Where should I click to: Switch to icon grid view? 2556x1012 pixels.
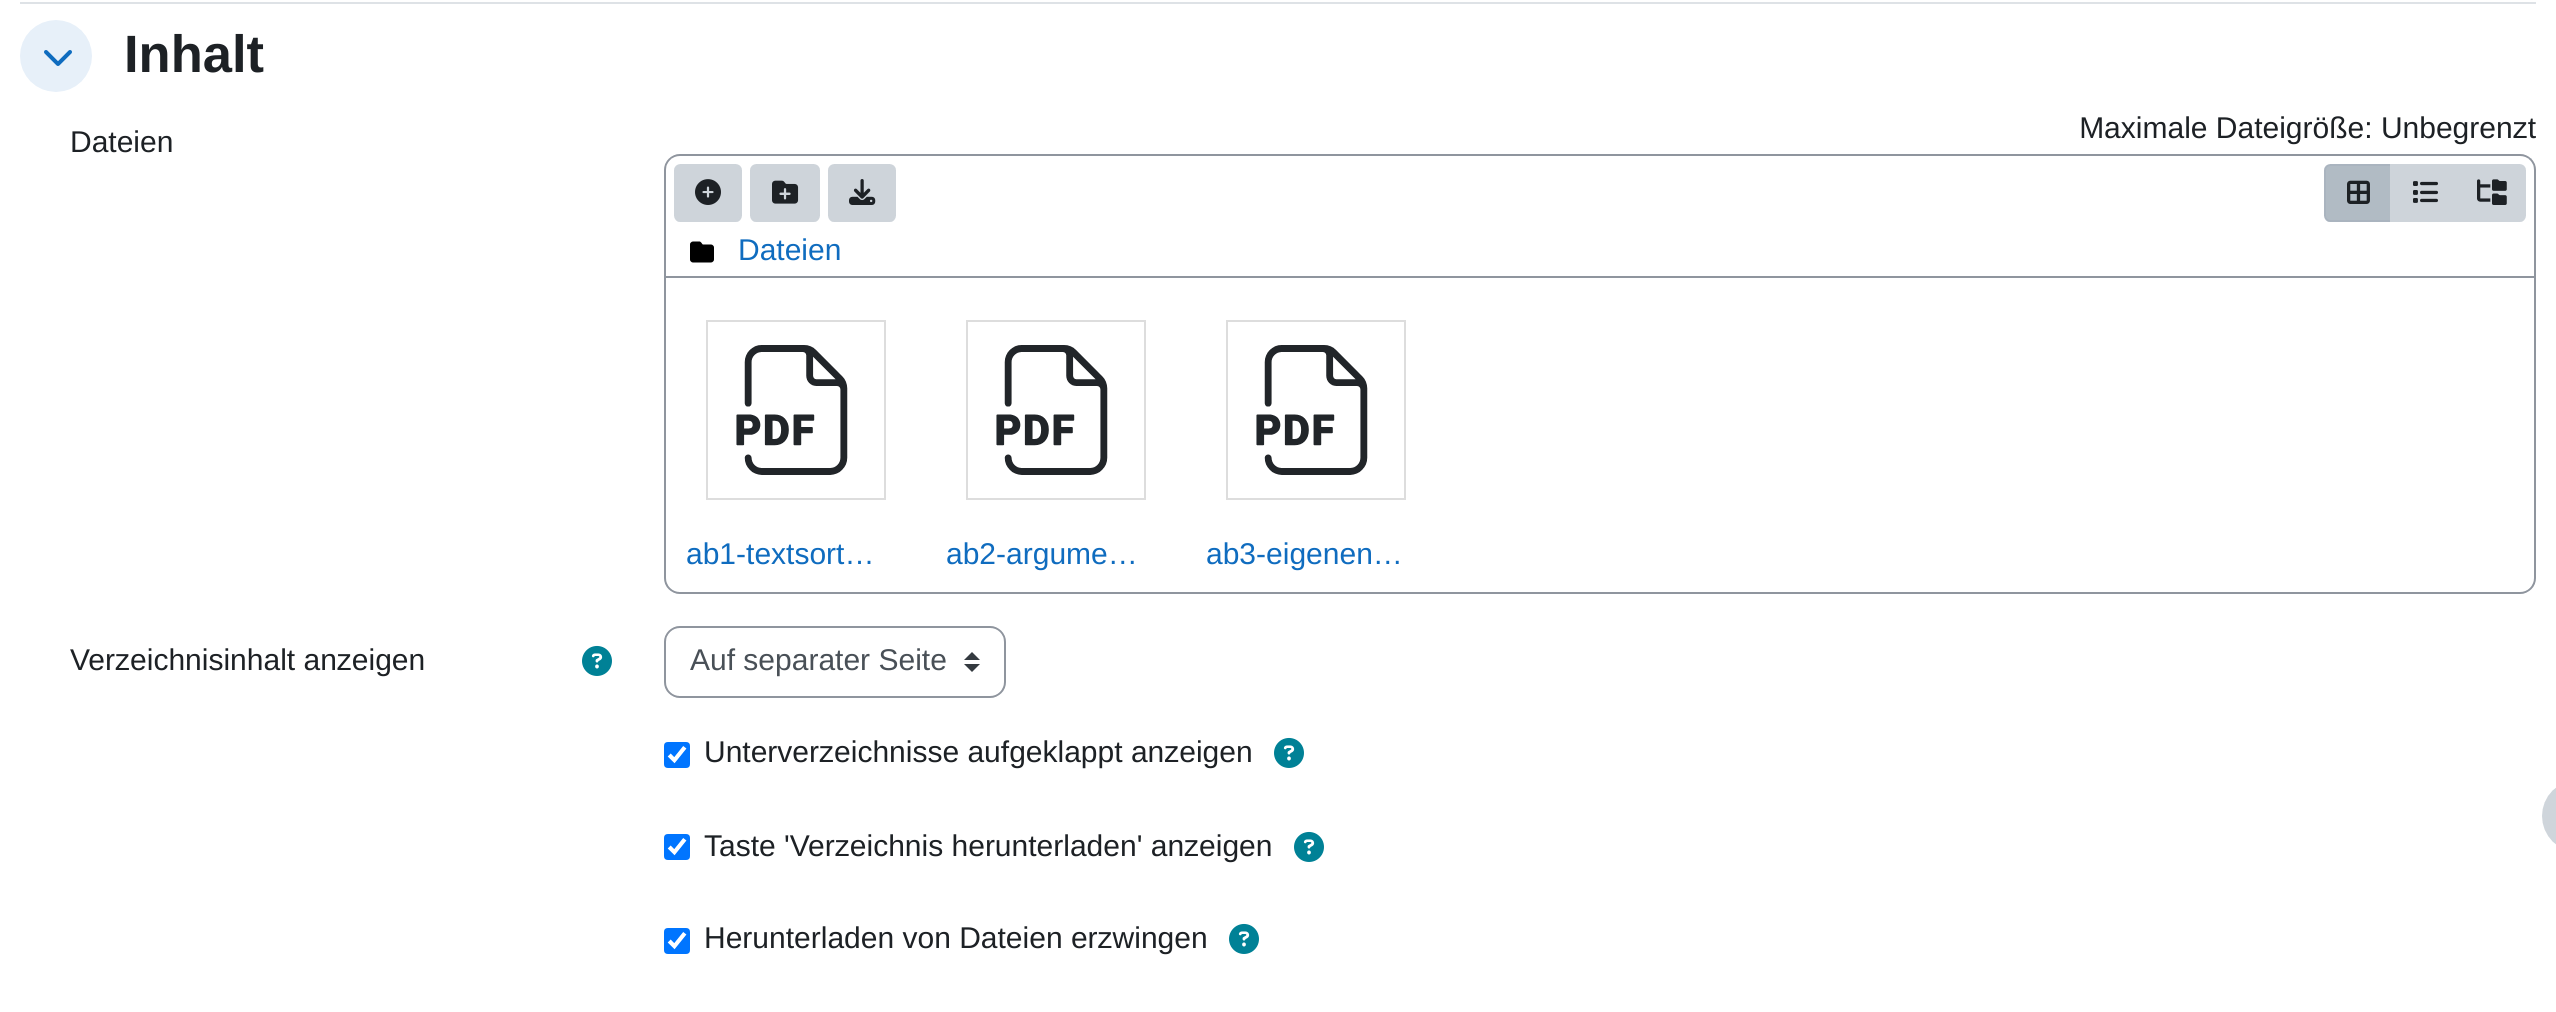(x=2358, y=193)
